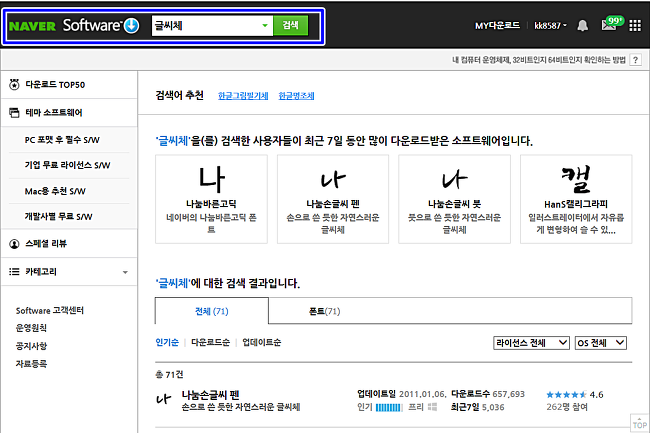Image resolution: width=650 pixels, height=433 pixels.
Task: Open the HanS캘리그라피 font card
Action: coord(576,199)
